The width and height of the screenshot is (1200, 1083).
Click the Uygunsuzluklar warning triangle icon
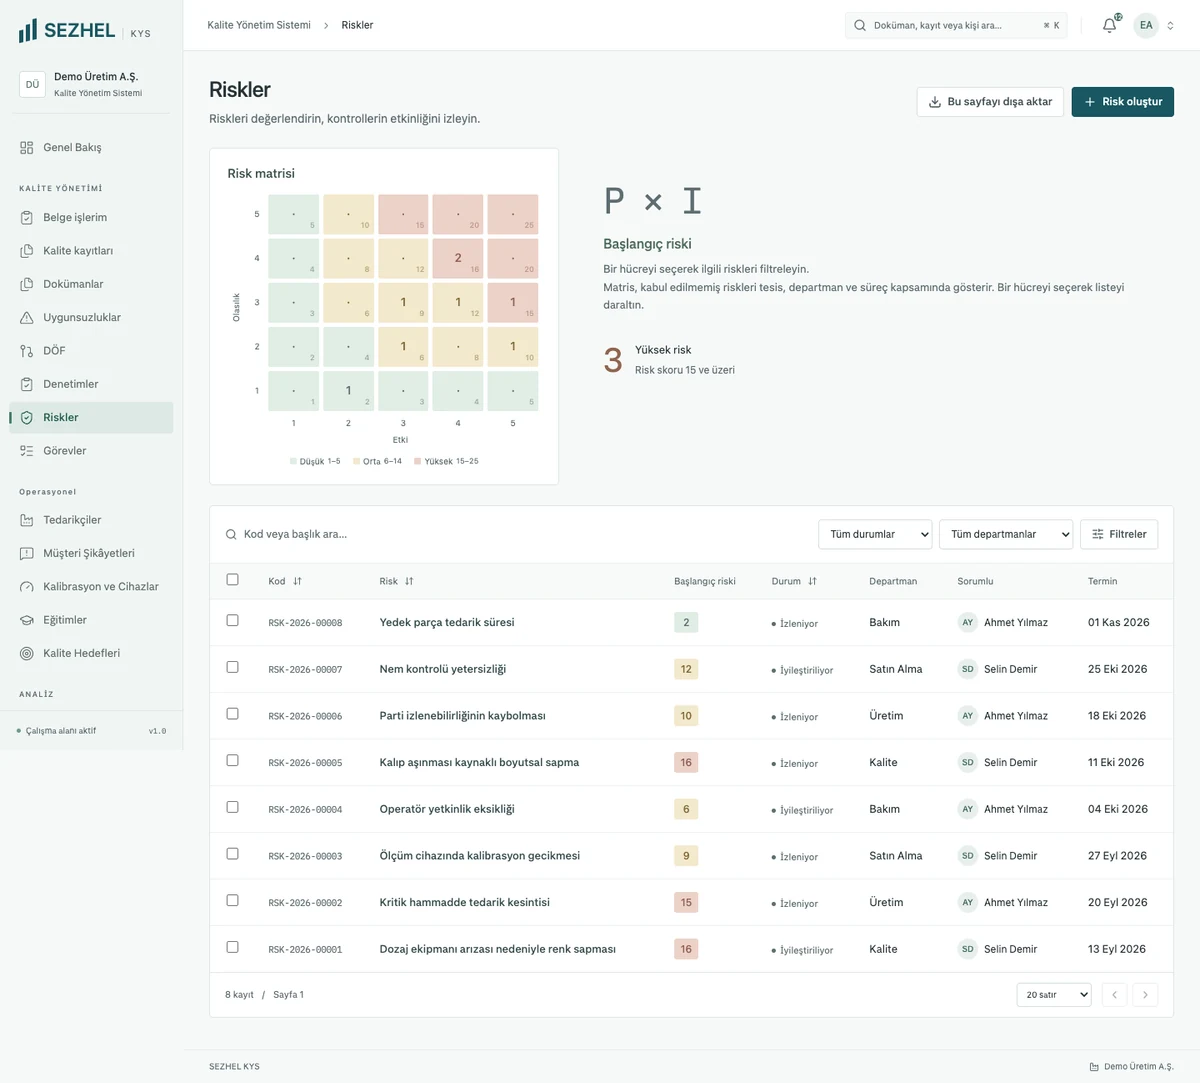point(27,318)
